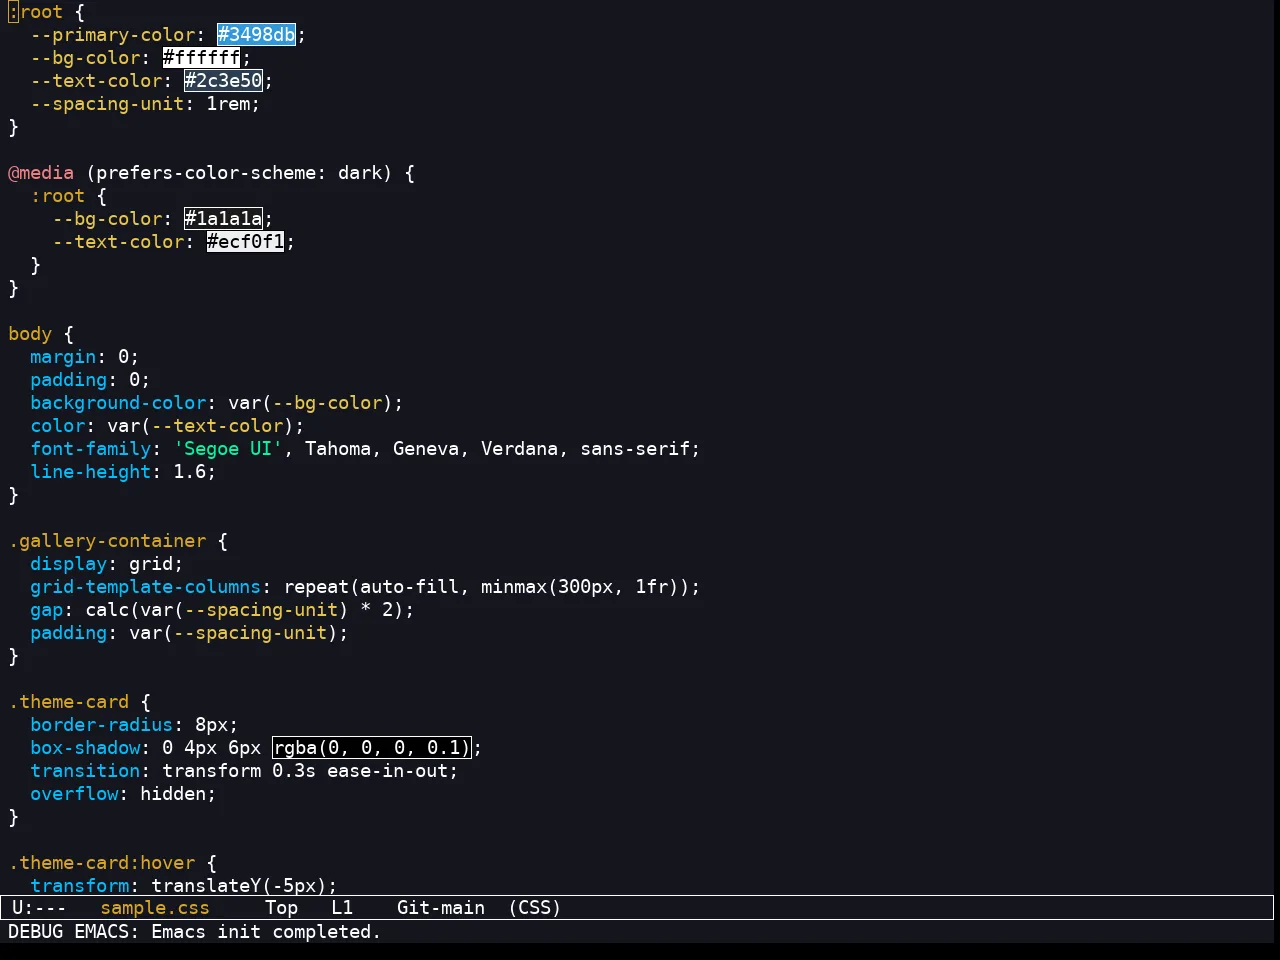Click the overflow: hidden line
The width and height of the screenshot is (1280, 960).
click(123, 794)
